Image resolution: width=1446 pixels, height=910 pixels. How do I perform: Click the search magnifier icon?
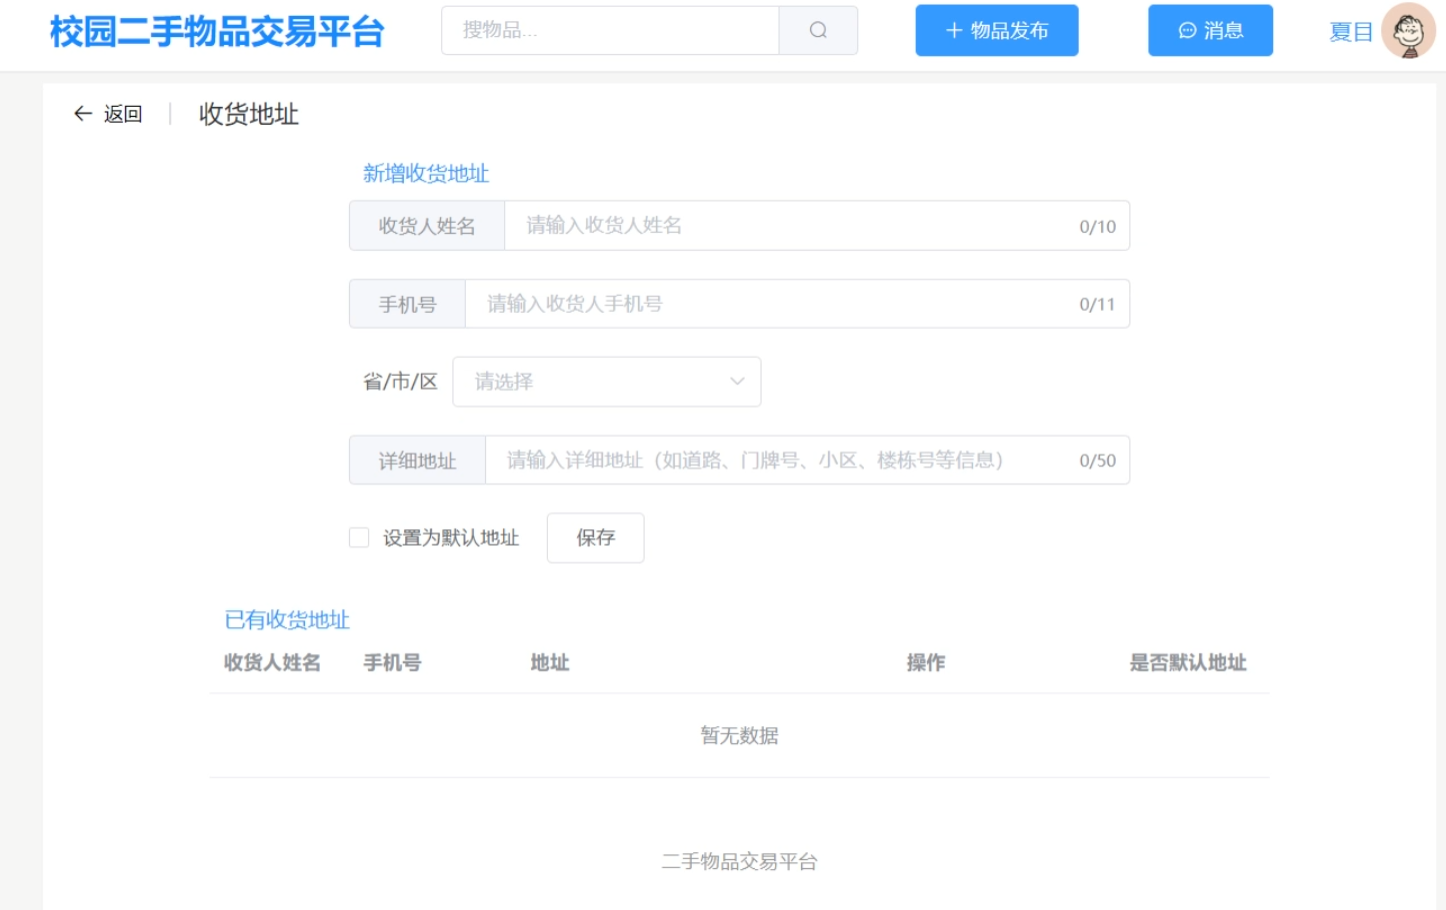point(818,30)
